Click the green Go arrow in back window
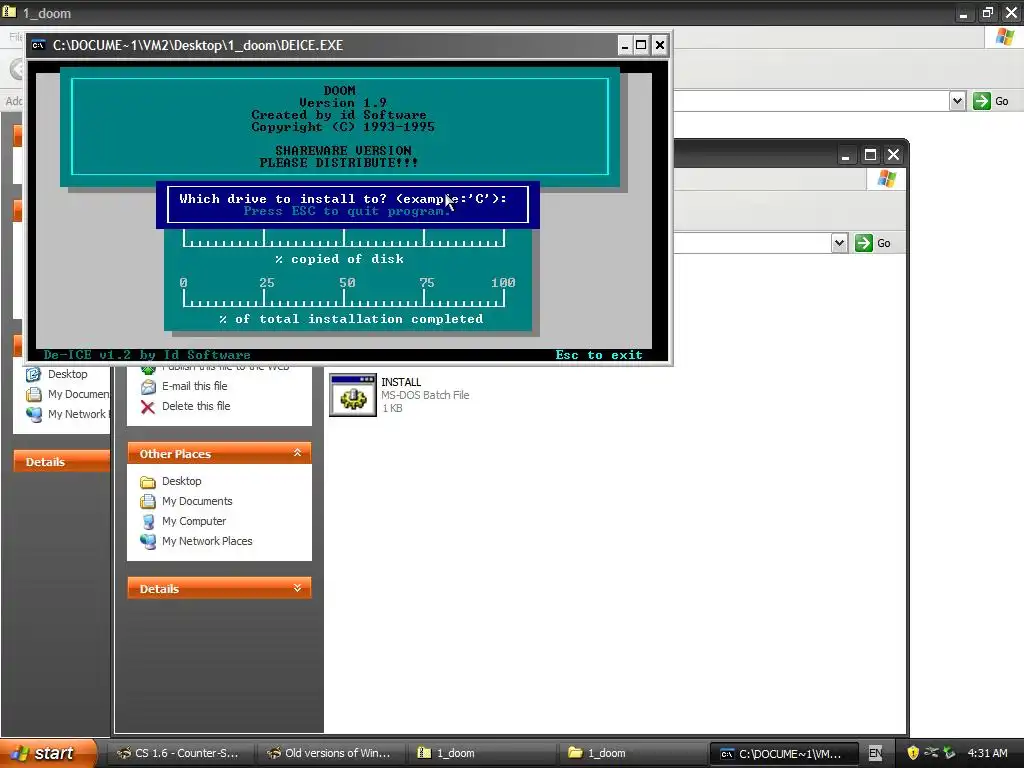This screenshot has width=1024, height=768. pos(982,101)
